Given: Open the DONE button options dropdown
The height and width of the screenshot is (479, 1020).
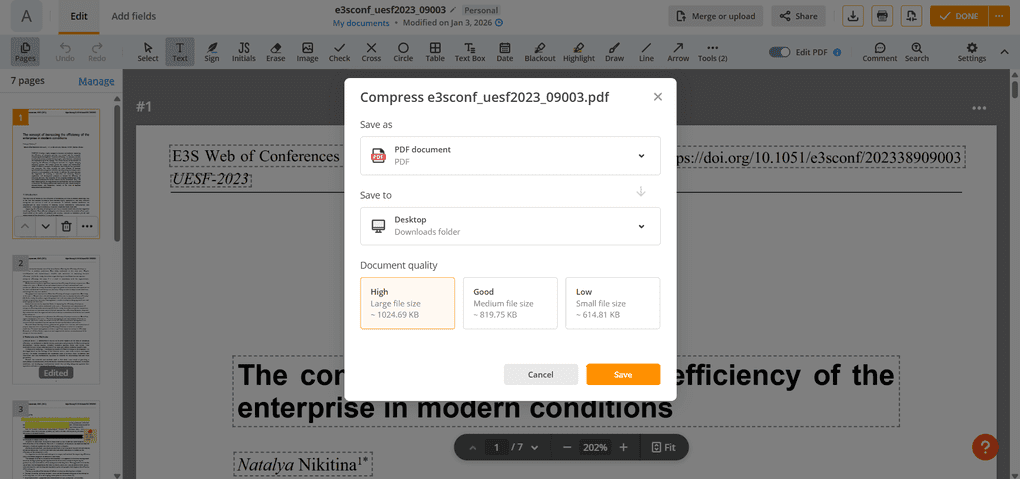Looking at the screenshot, I should click(x=999, y=16).
